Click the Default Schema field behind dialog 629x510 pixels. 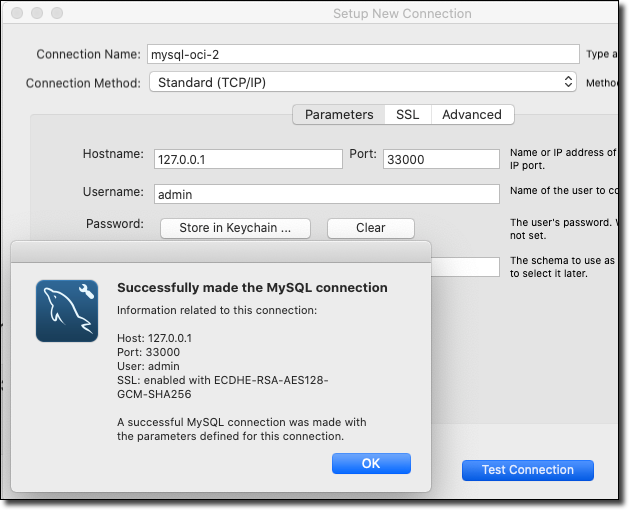tap(465, 267)
